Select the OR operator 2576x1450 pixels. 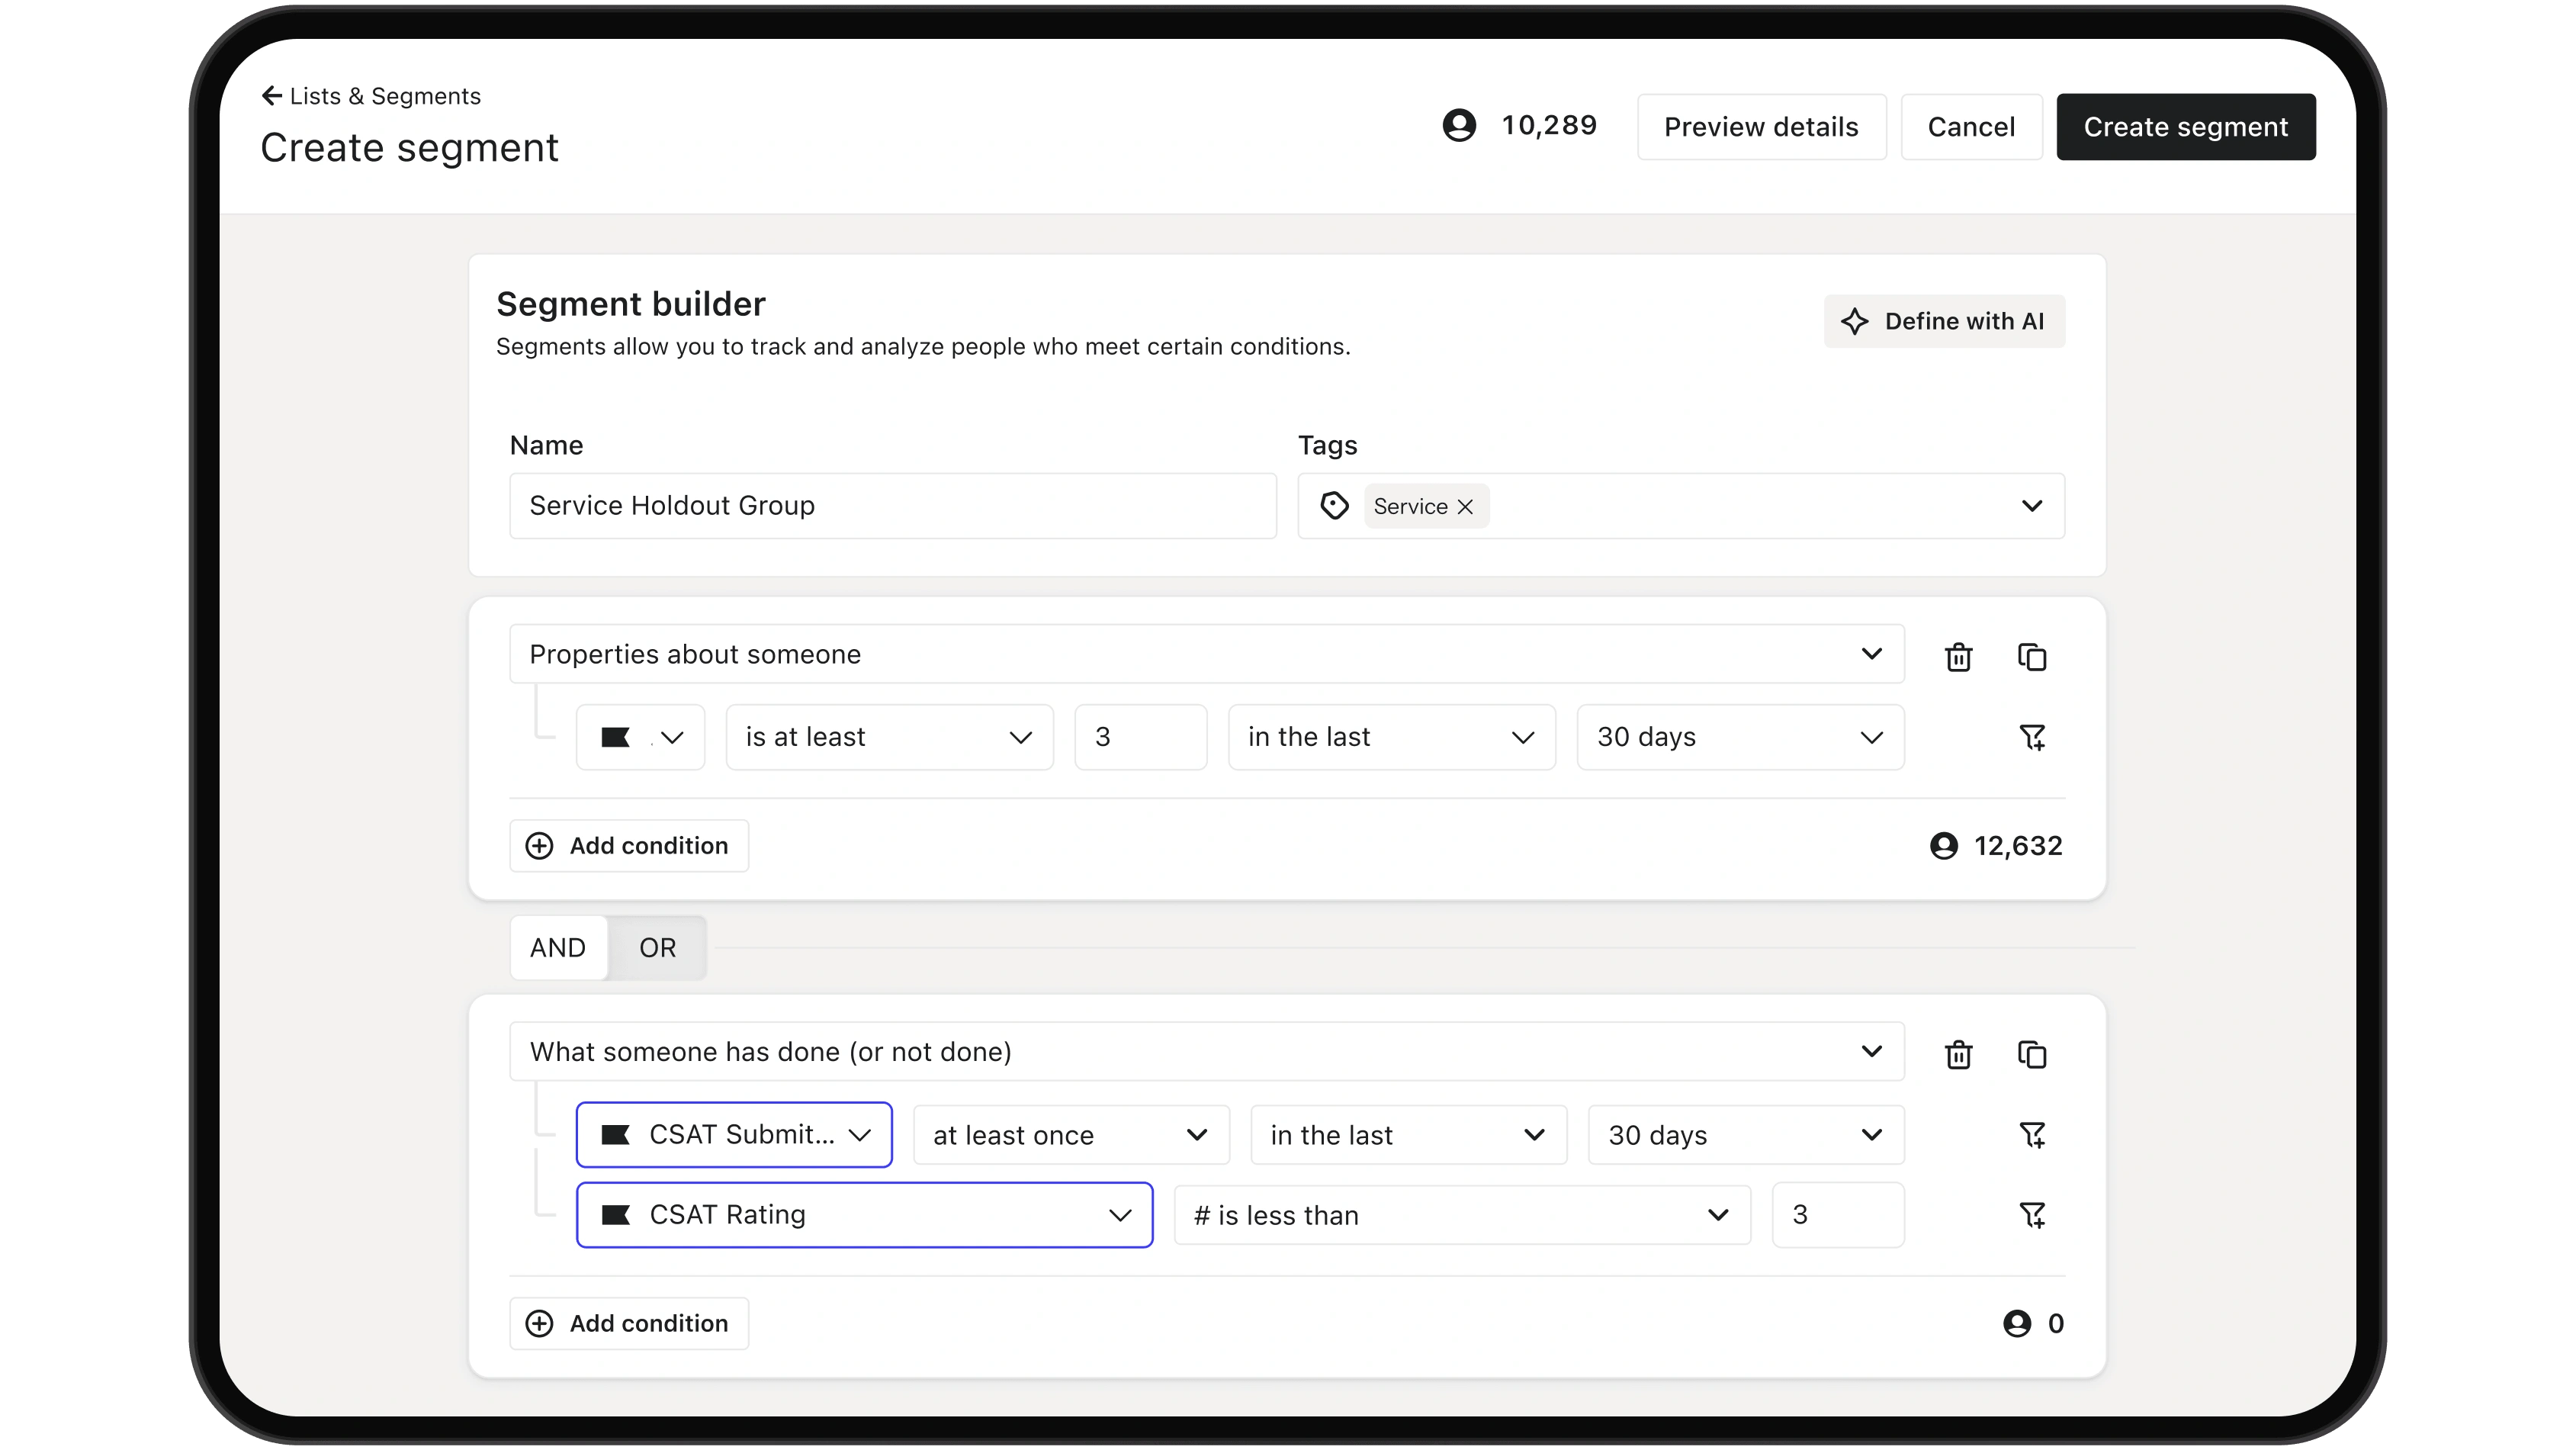(x=657, y=948)
